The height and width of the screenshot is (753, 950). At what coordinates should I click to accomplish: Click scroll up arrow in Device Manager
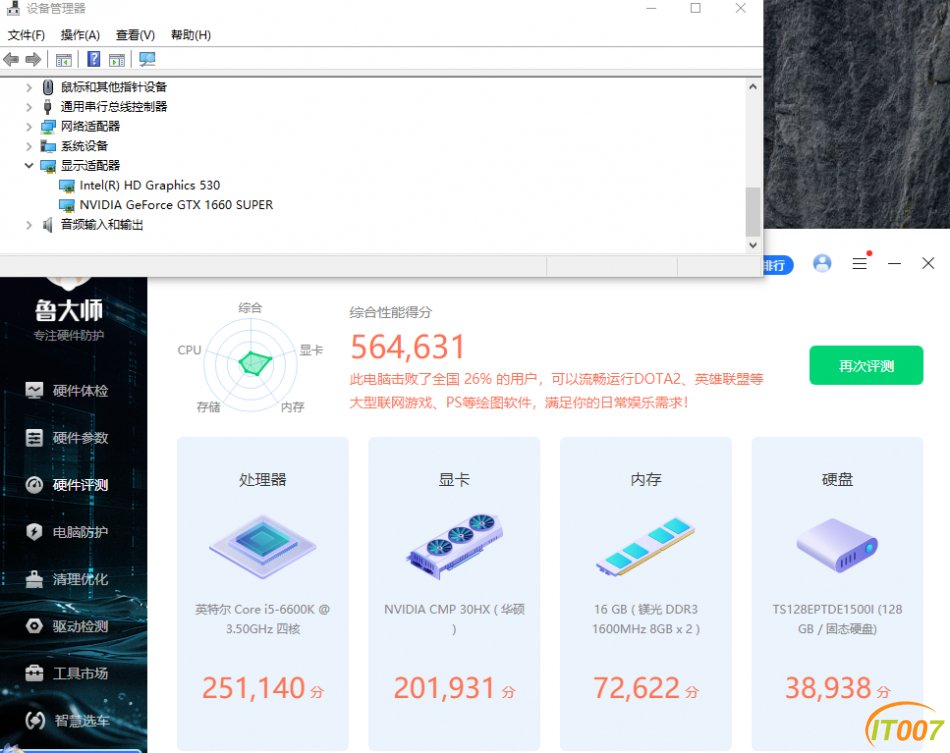tap(752, 87)
